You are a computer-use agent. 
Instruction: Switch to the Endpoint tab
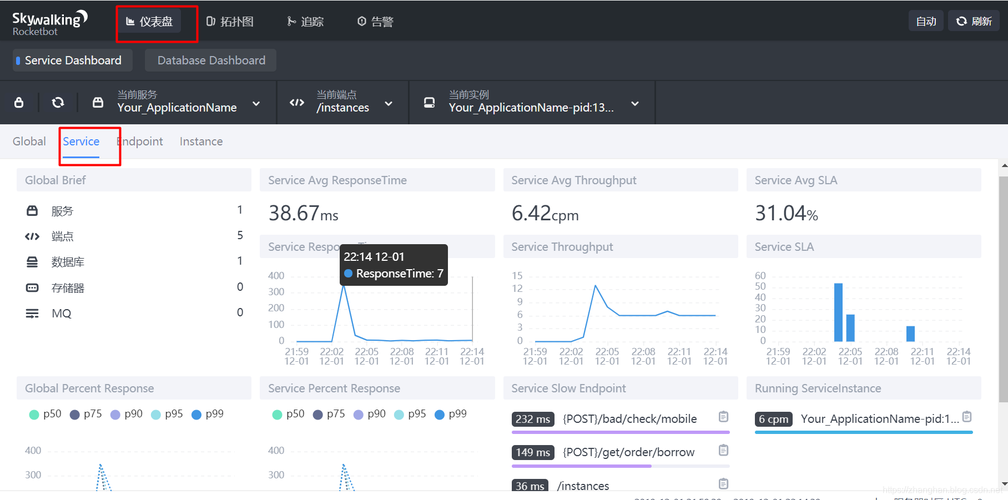[x=141, y=141]
